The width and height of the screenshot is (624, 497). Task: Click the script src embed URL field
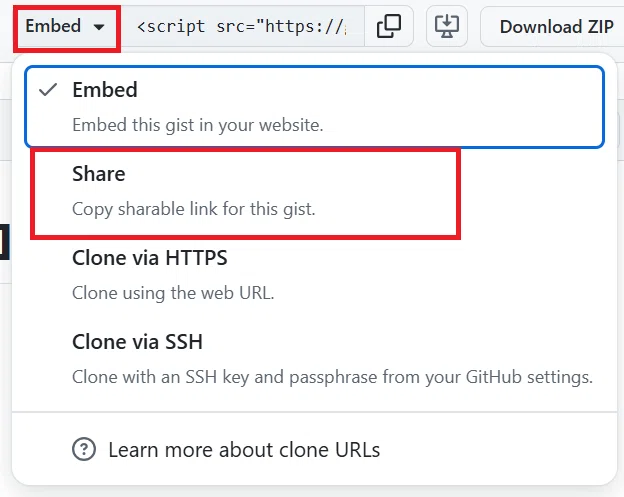tap(242, 27)
